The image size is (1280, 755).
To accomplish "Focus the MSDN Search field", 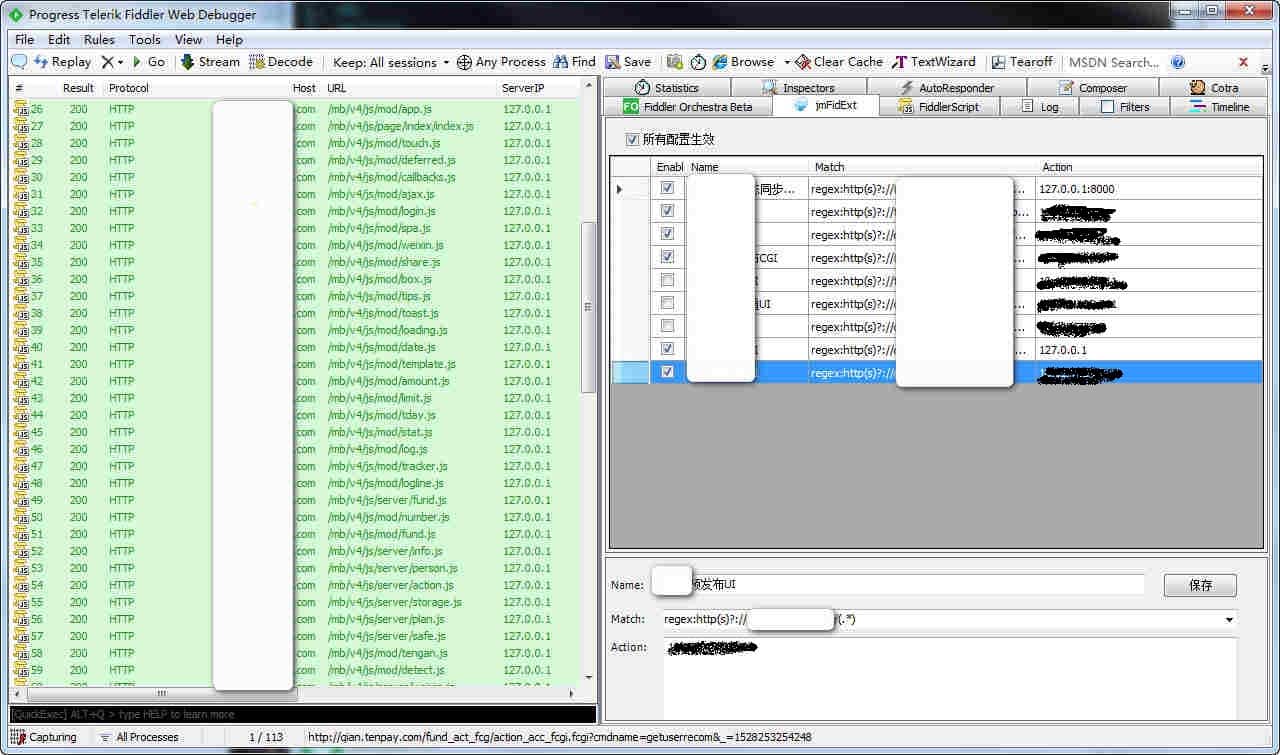I will pos(1114,62).
